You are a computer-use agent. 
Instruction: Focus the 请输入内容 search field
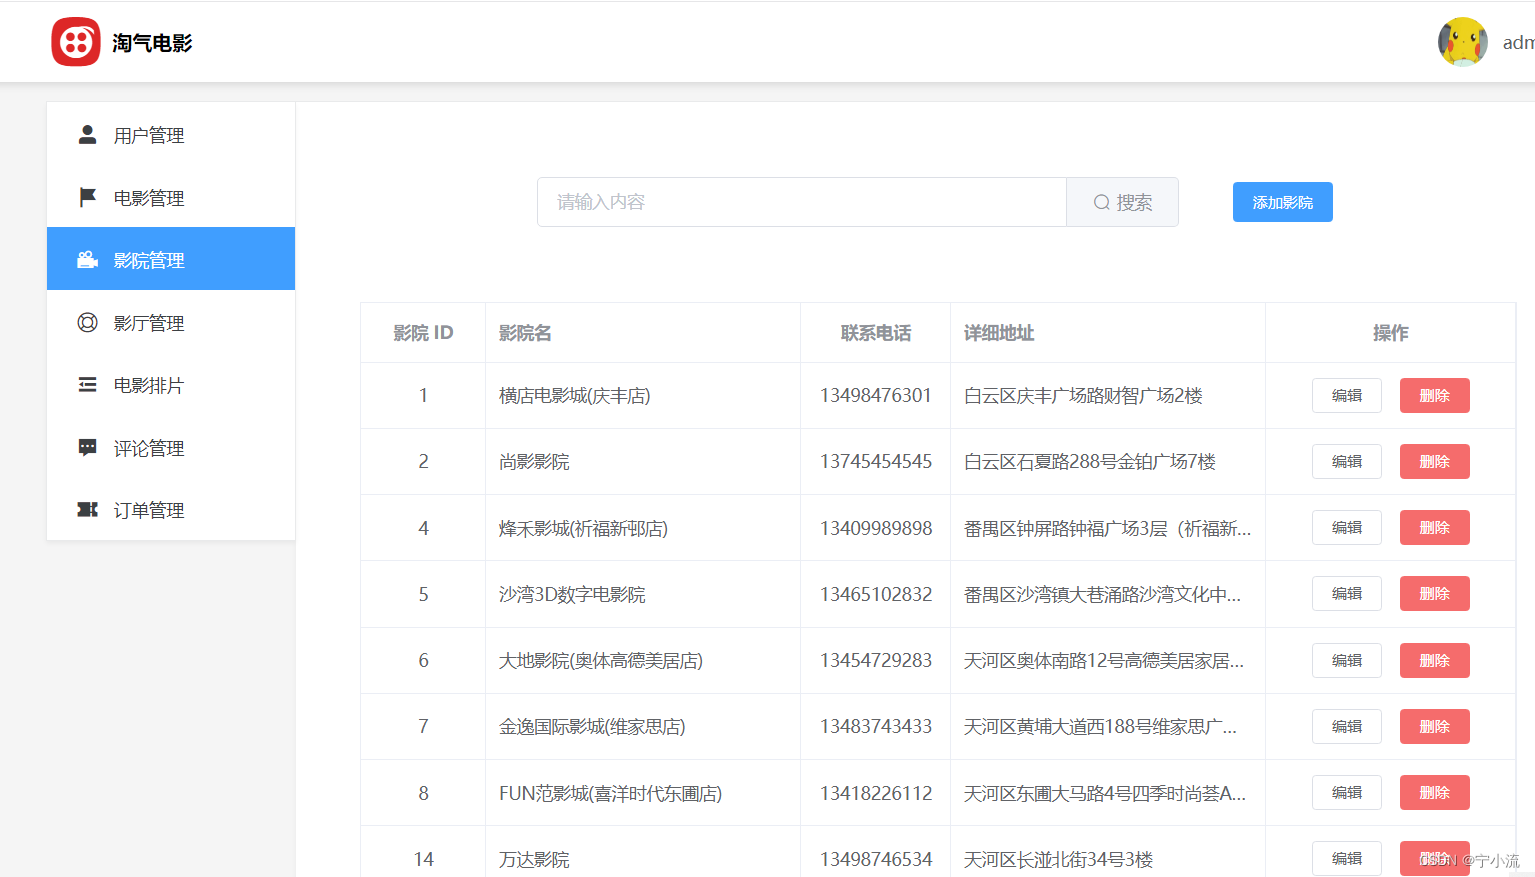802,202
